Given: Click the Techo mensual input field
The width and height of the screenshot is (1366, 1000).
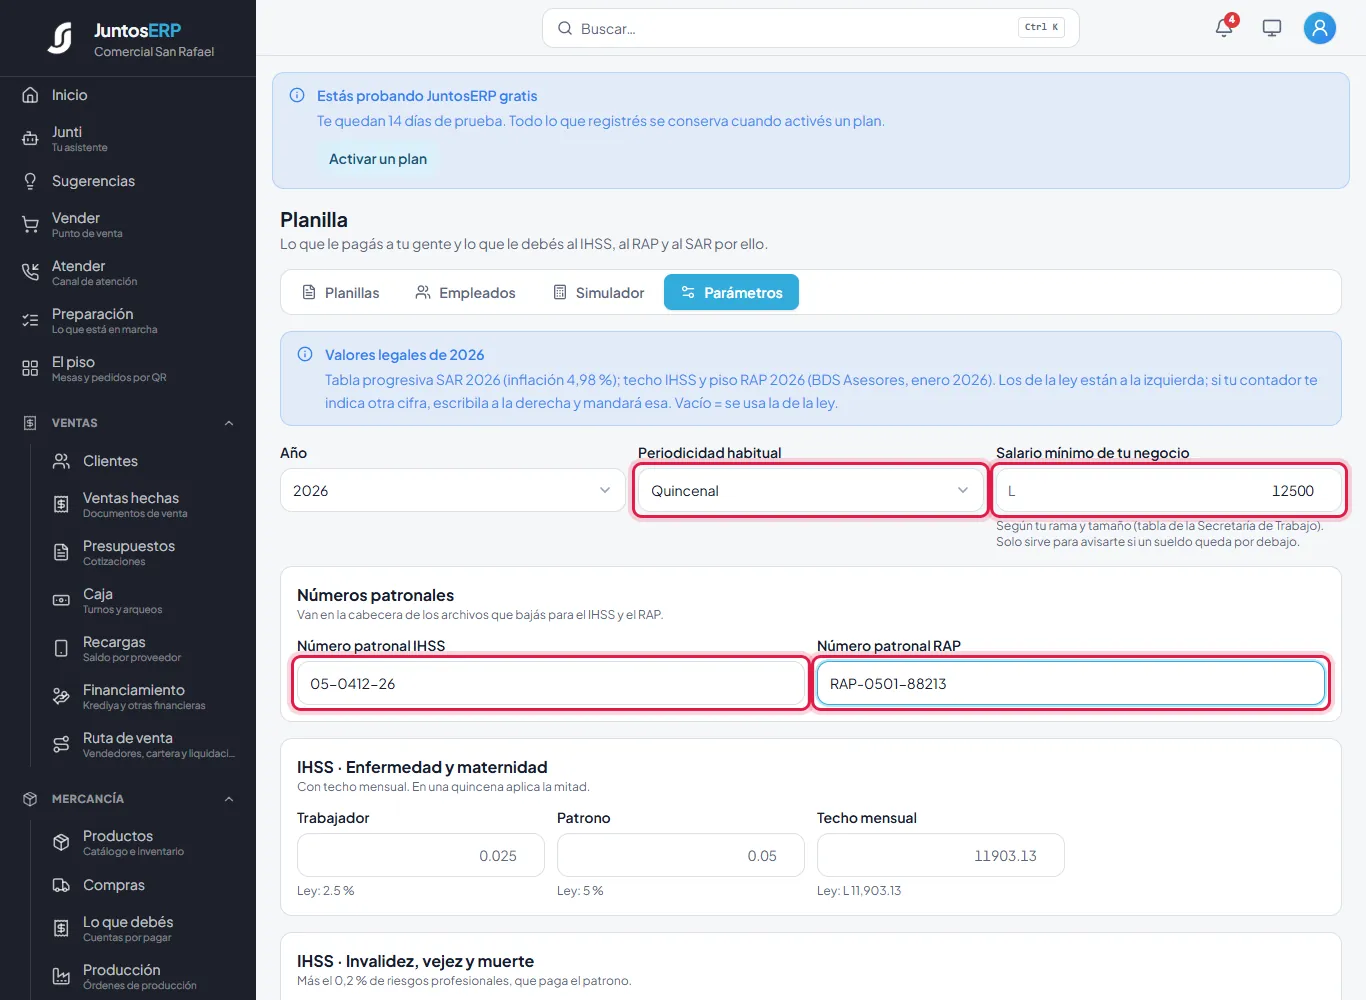Looking at the screenshot, I should coord(941,855).
